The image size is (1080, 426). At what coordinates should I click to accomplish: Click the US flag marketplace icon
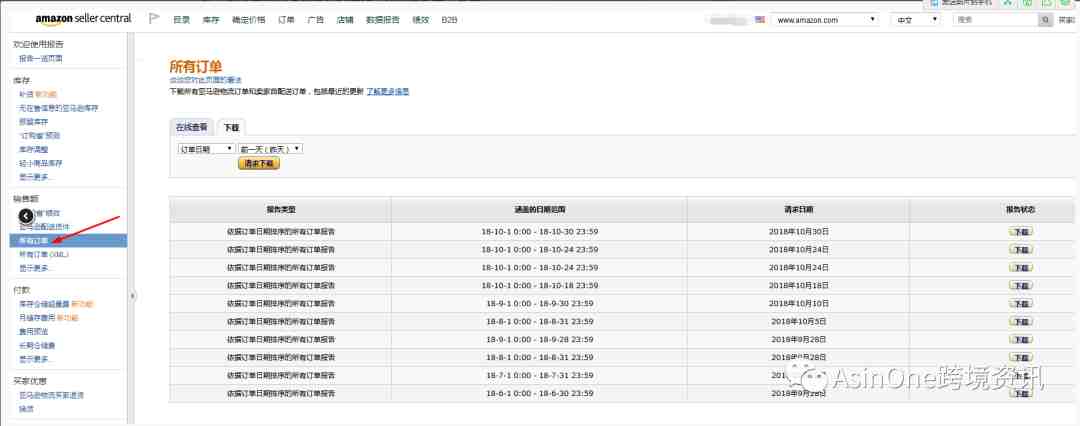[x=760, y=20]
